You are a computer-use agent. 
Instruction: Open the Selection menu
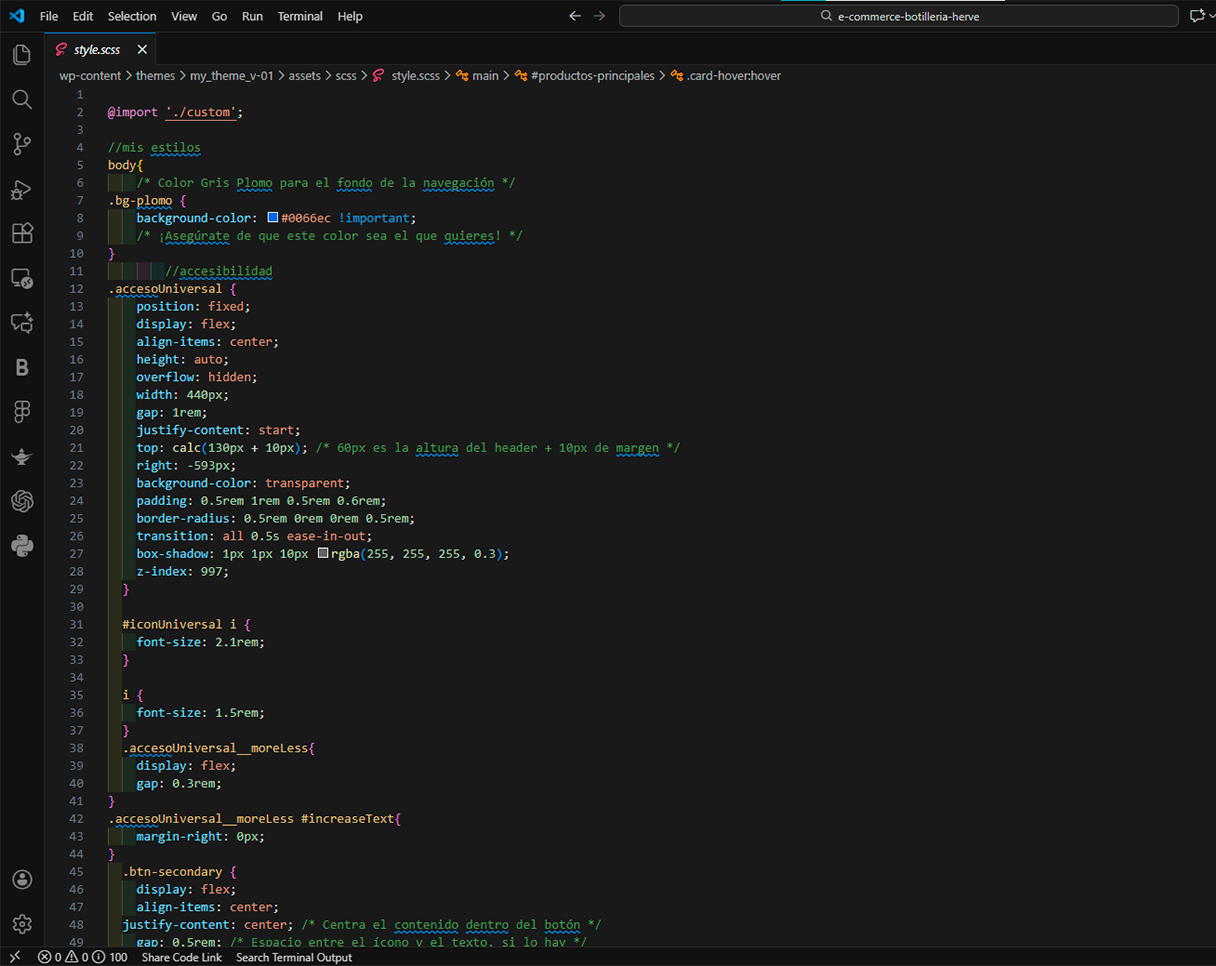click(x=132, y=16)
